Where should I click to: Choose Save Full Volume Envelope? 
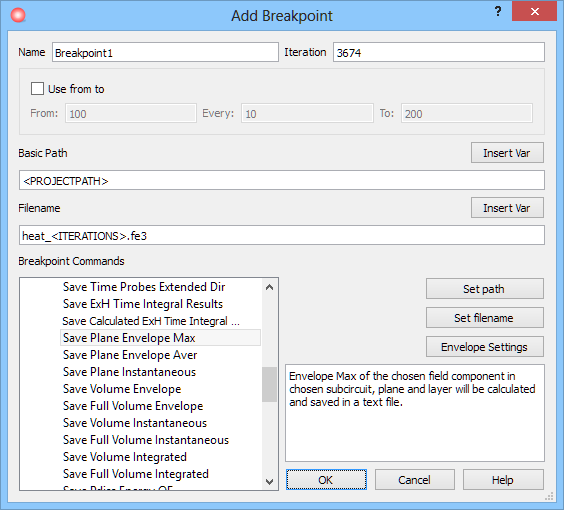(133, 406)
